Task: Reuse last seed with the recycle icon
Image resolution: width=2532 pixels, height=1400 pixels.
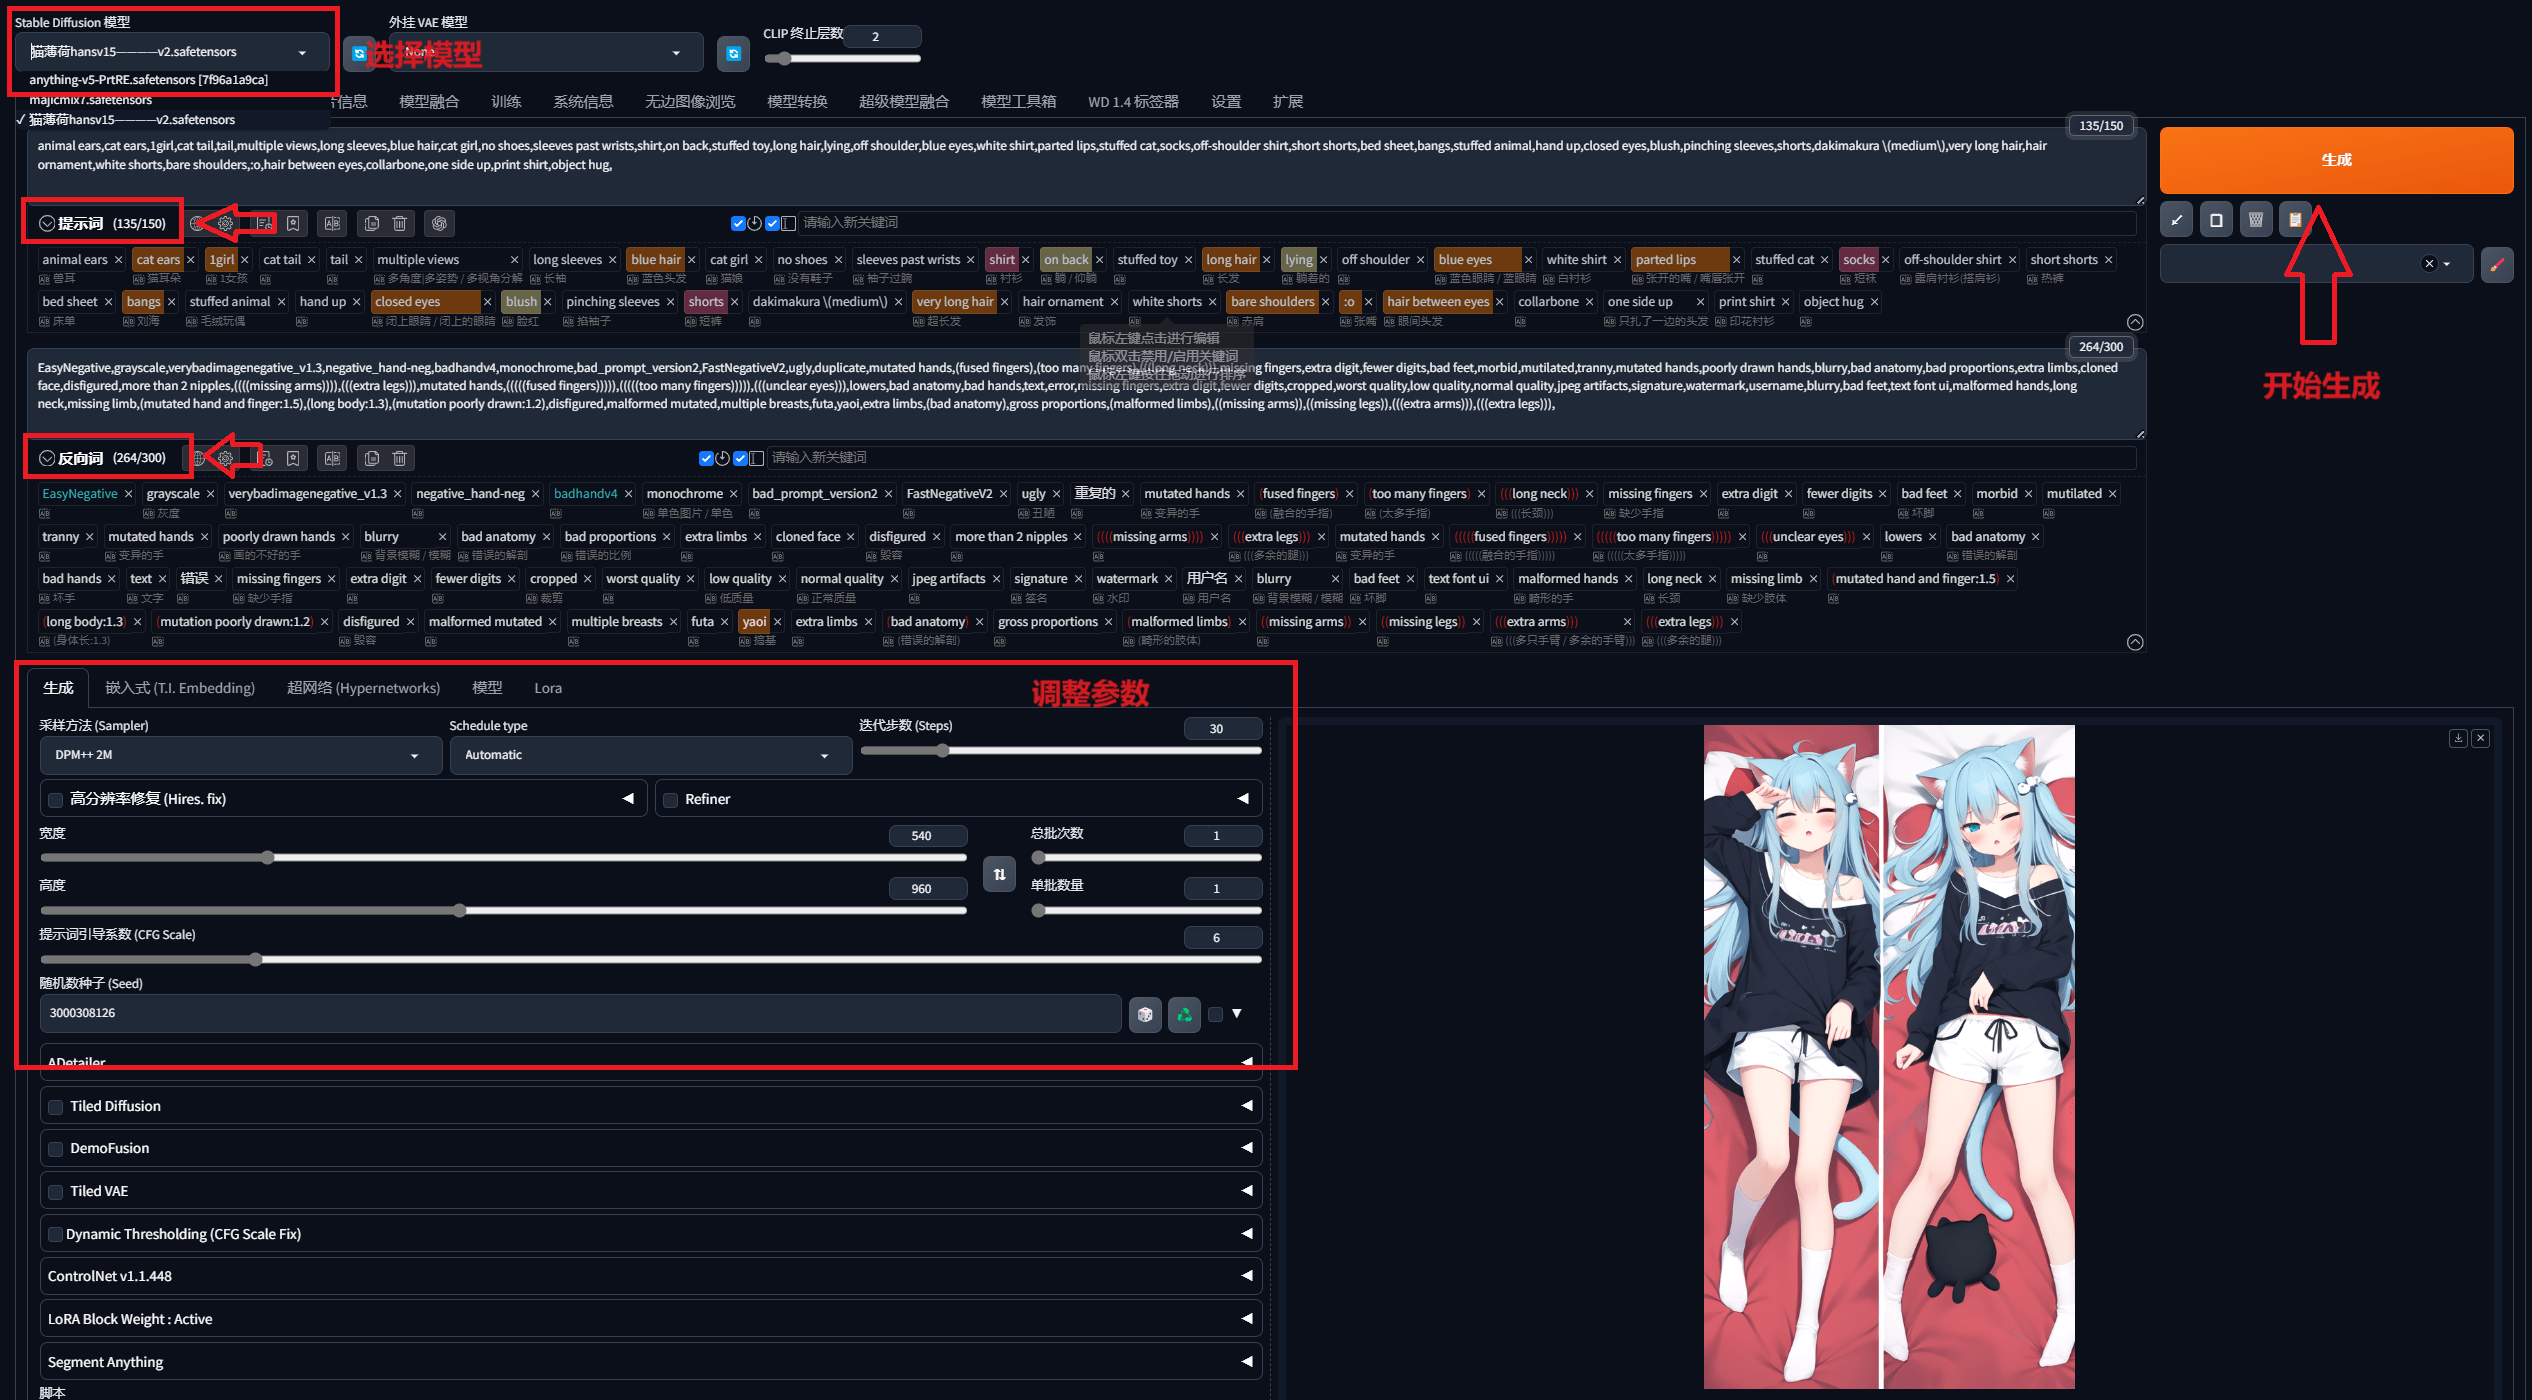Action: coord(1184,1014)
